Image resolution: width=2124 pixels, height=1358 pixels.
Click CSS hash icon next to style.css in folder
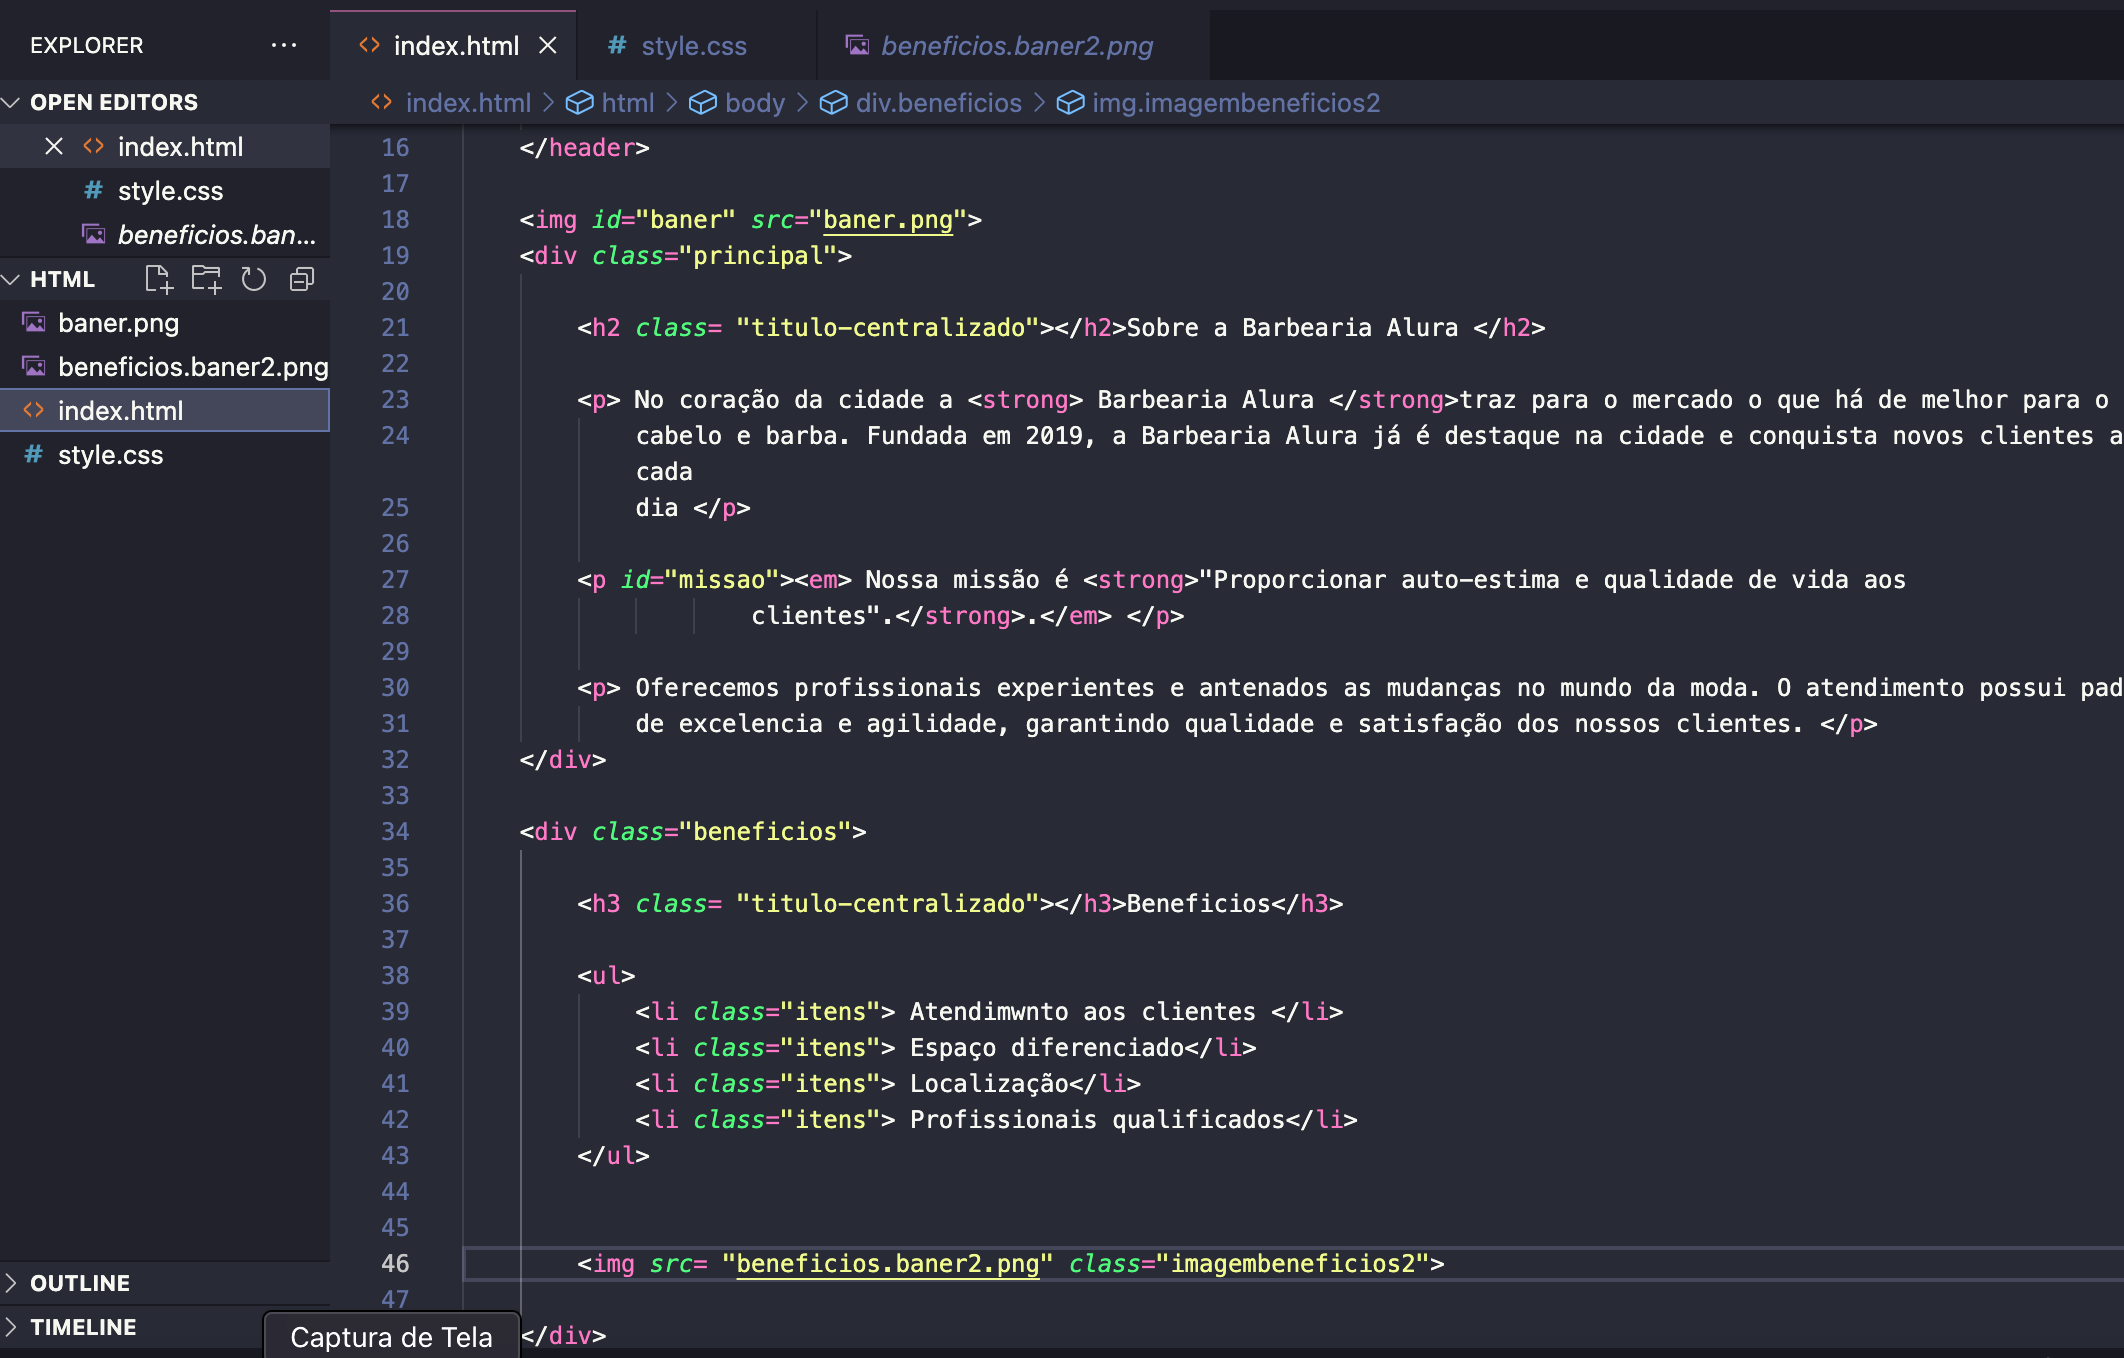click(34, 455)
